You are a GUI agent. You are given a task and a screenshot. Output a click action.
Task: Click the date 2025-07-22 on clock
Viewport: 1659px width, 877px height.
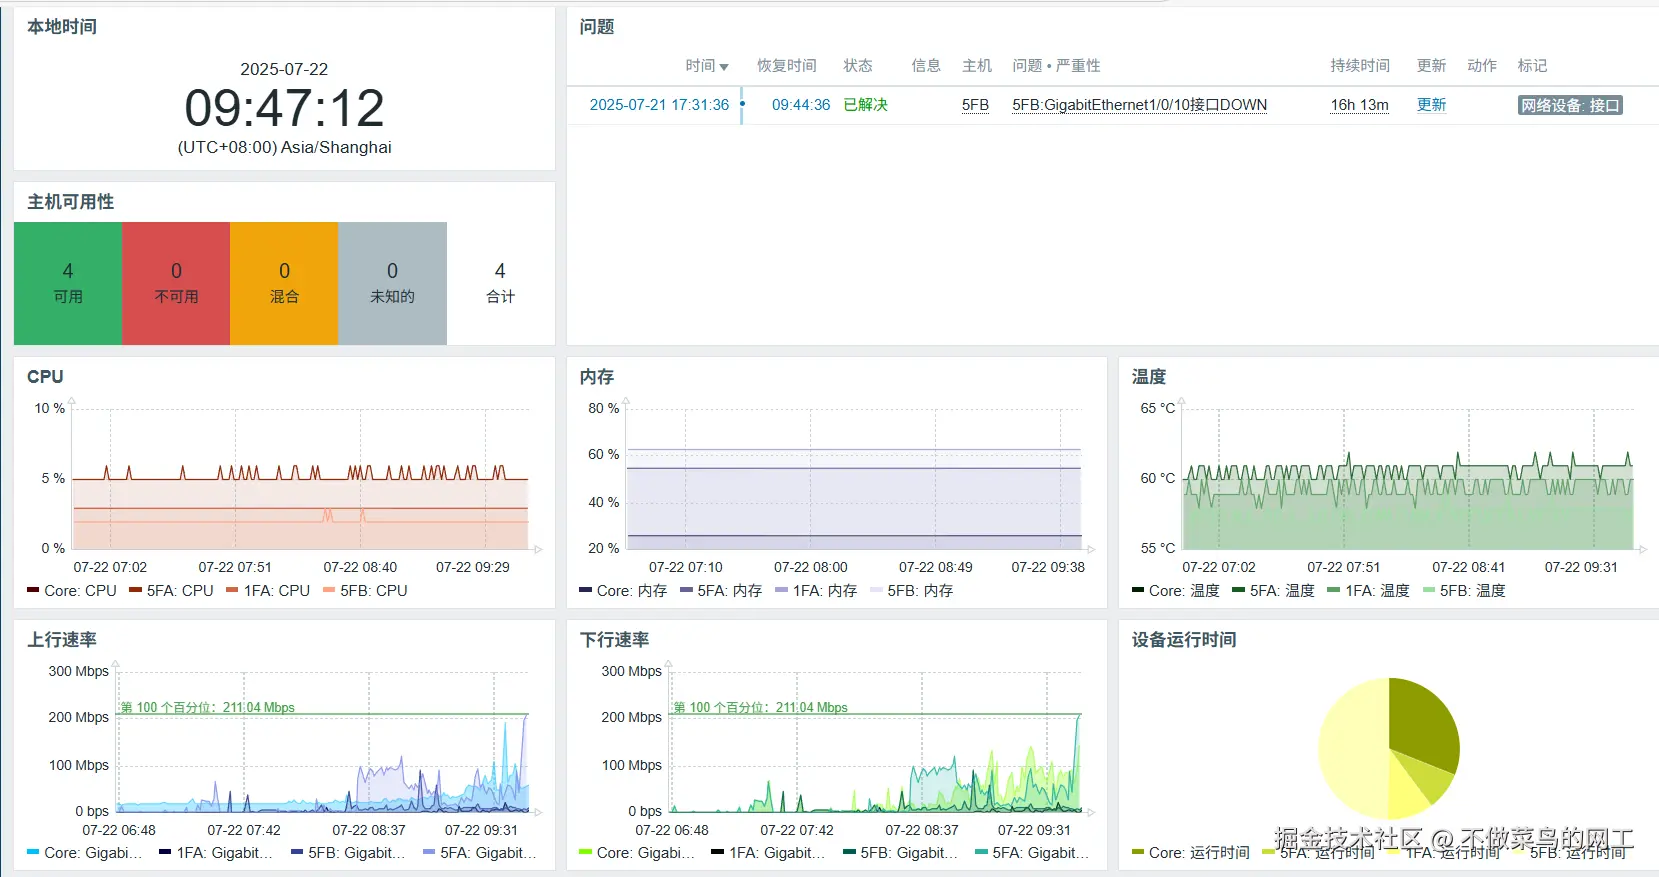tap(284, 69)
